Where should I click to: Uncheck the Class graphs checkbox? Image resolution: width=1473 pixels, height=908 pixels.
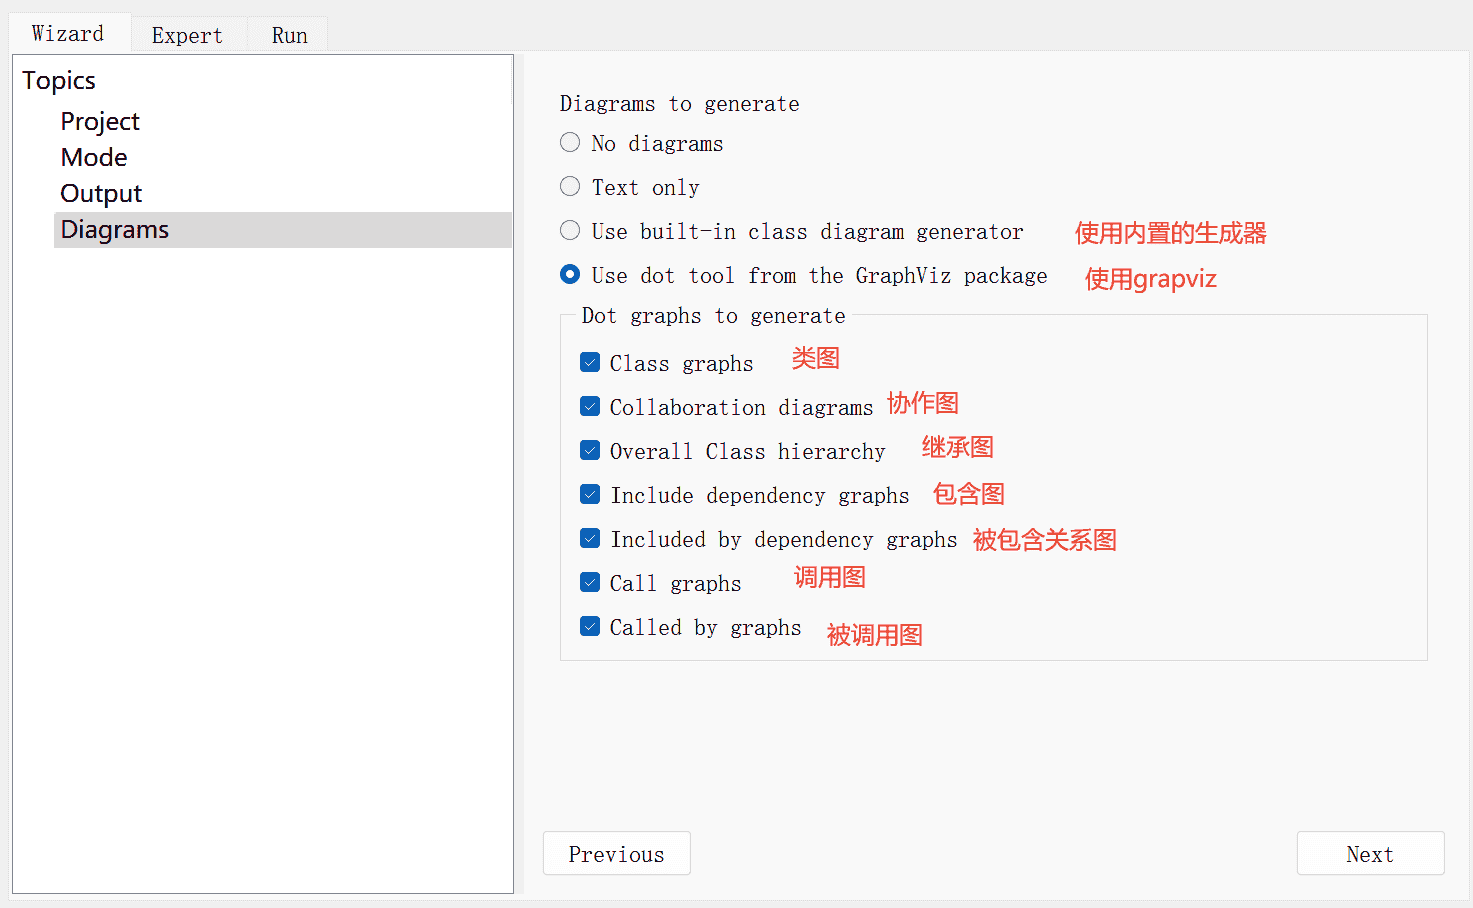point(590,362)
